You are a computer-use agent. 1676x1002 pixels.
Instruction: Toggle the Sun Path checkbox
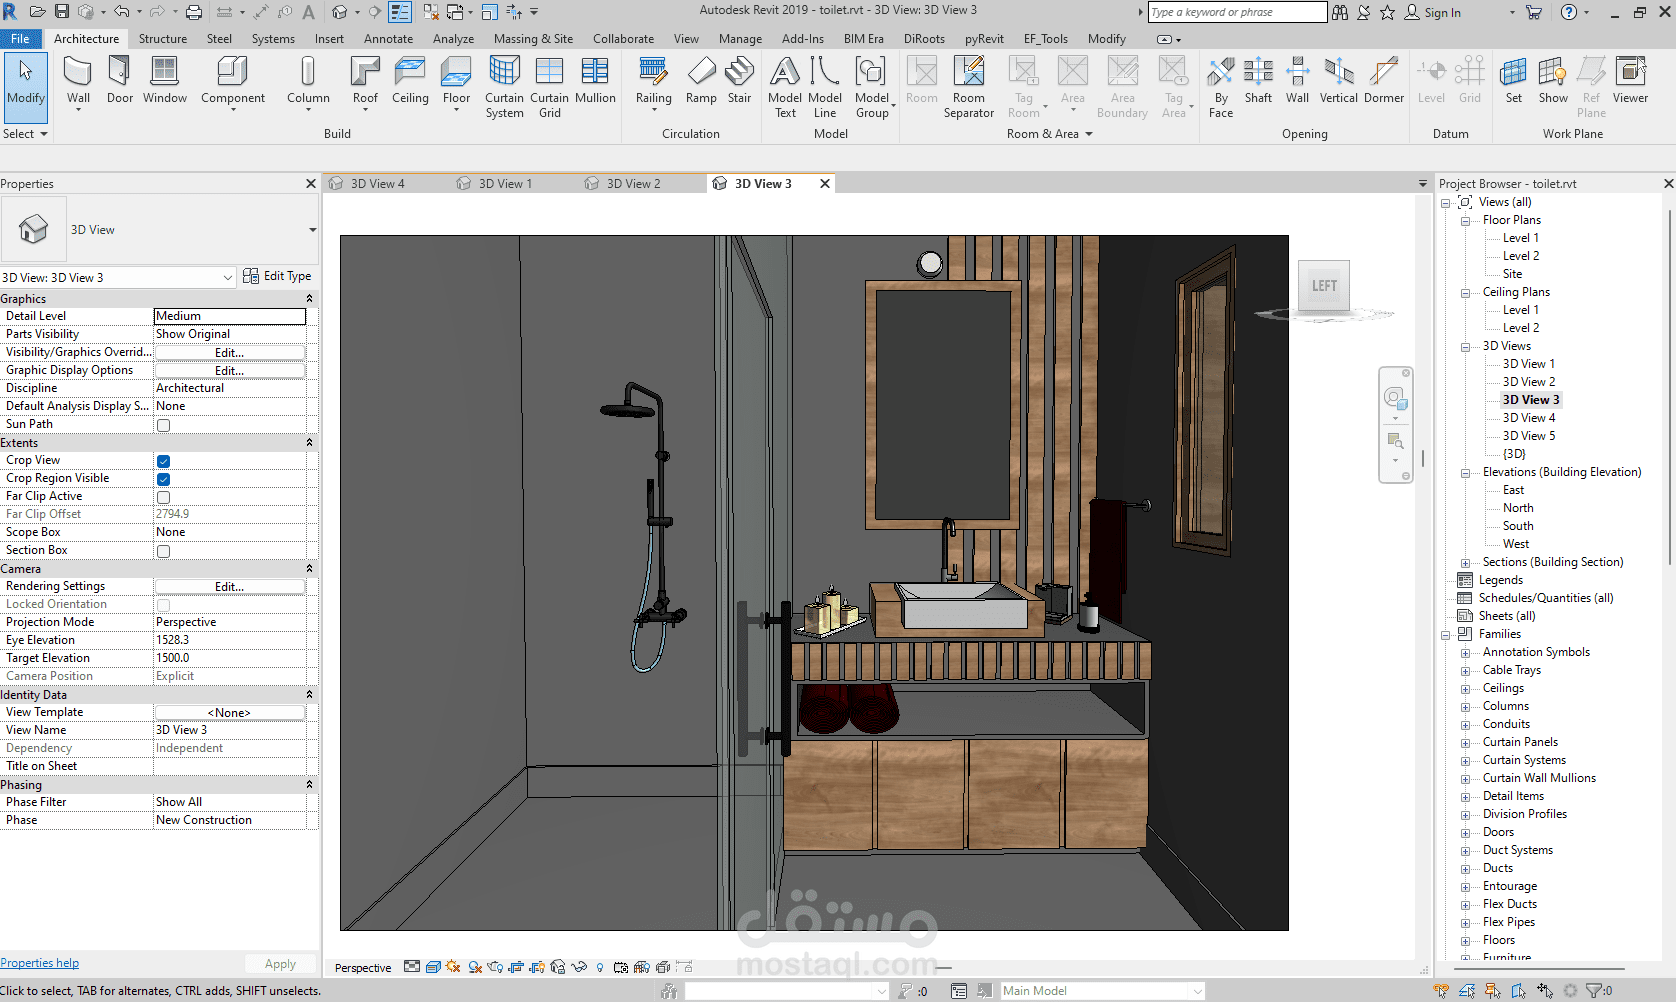163,425
